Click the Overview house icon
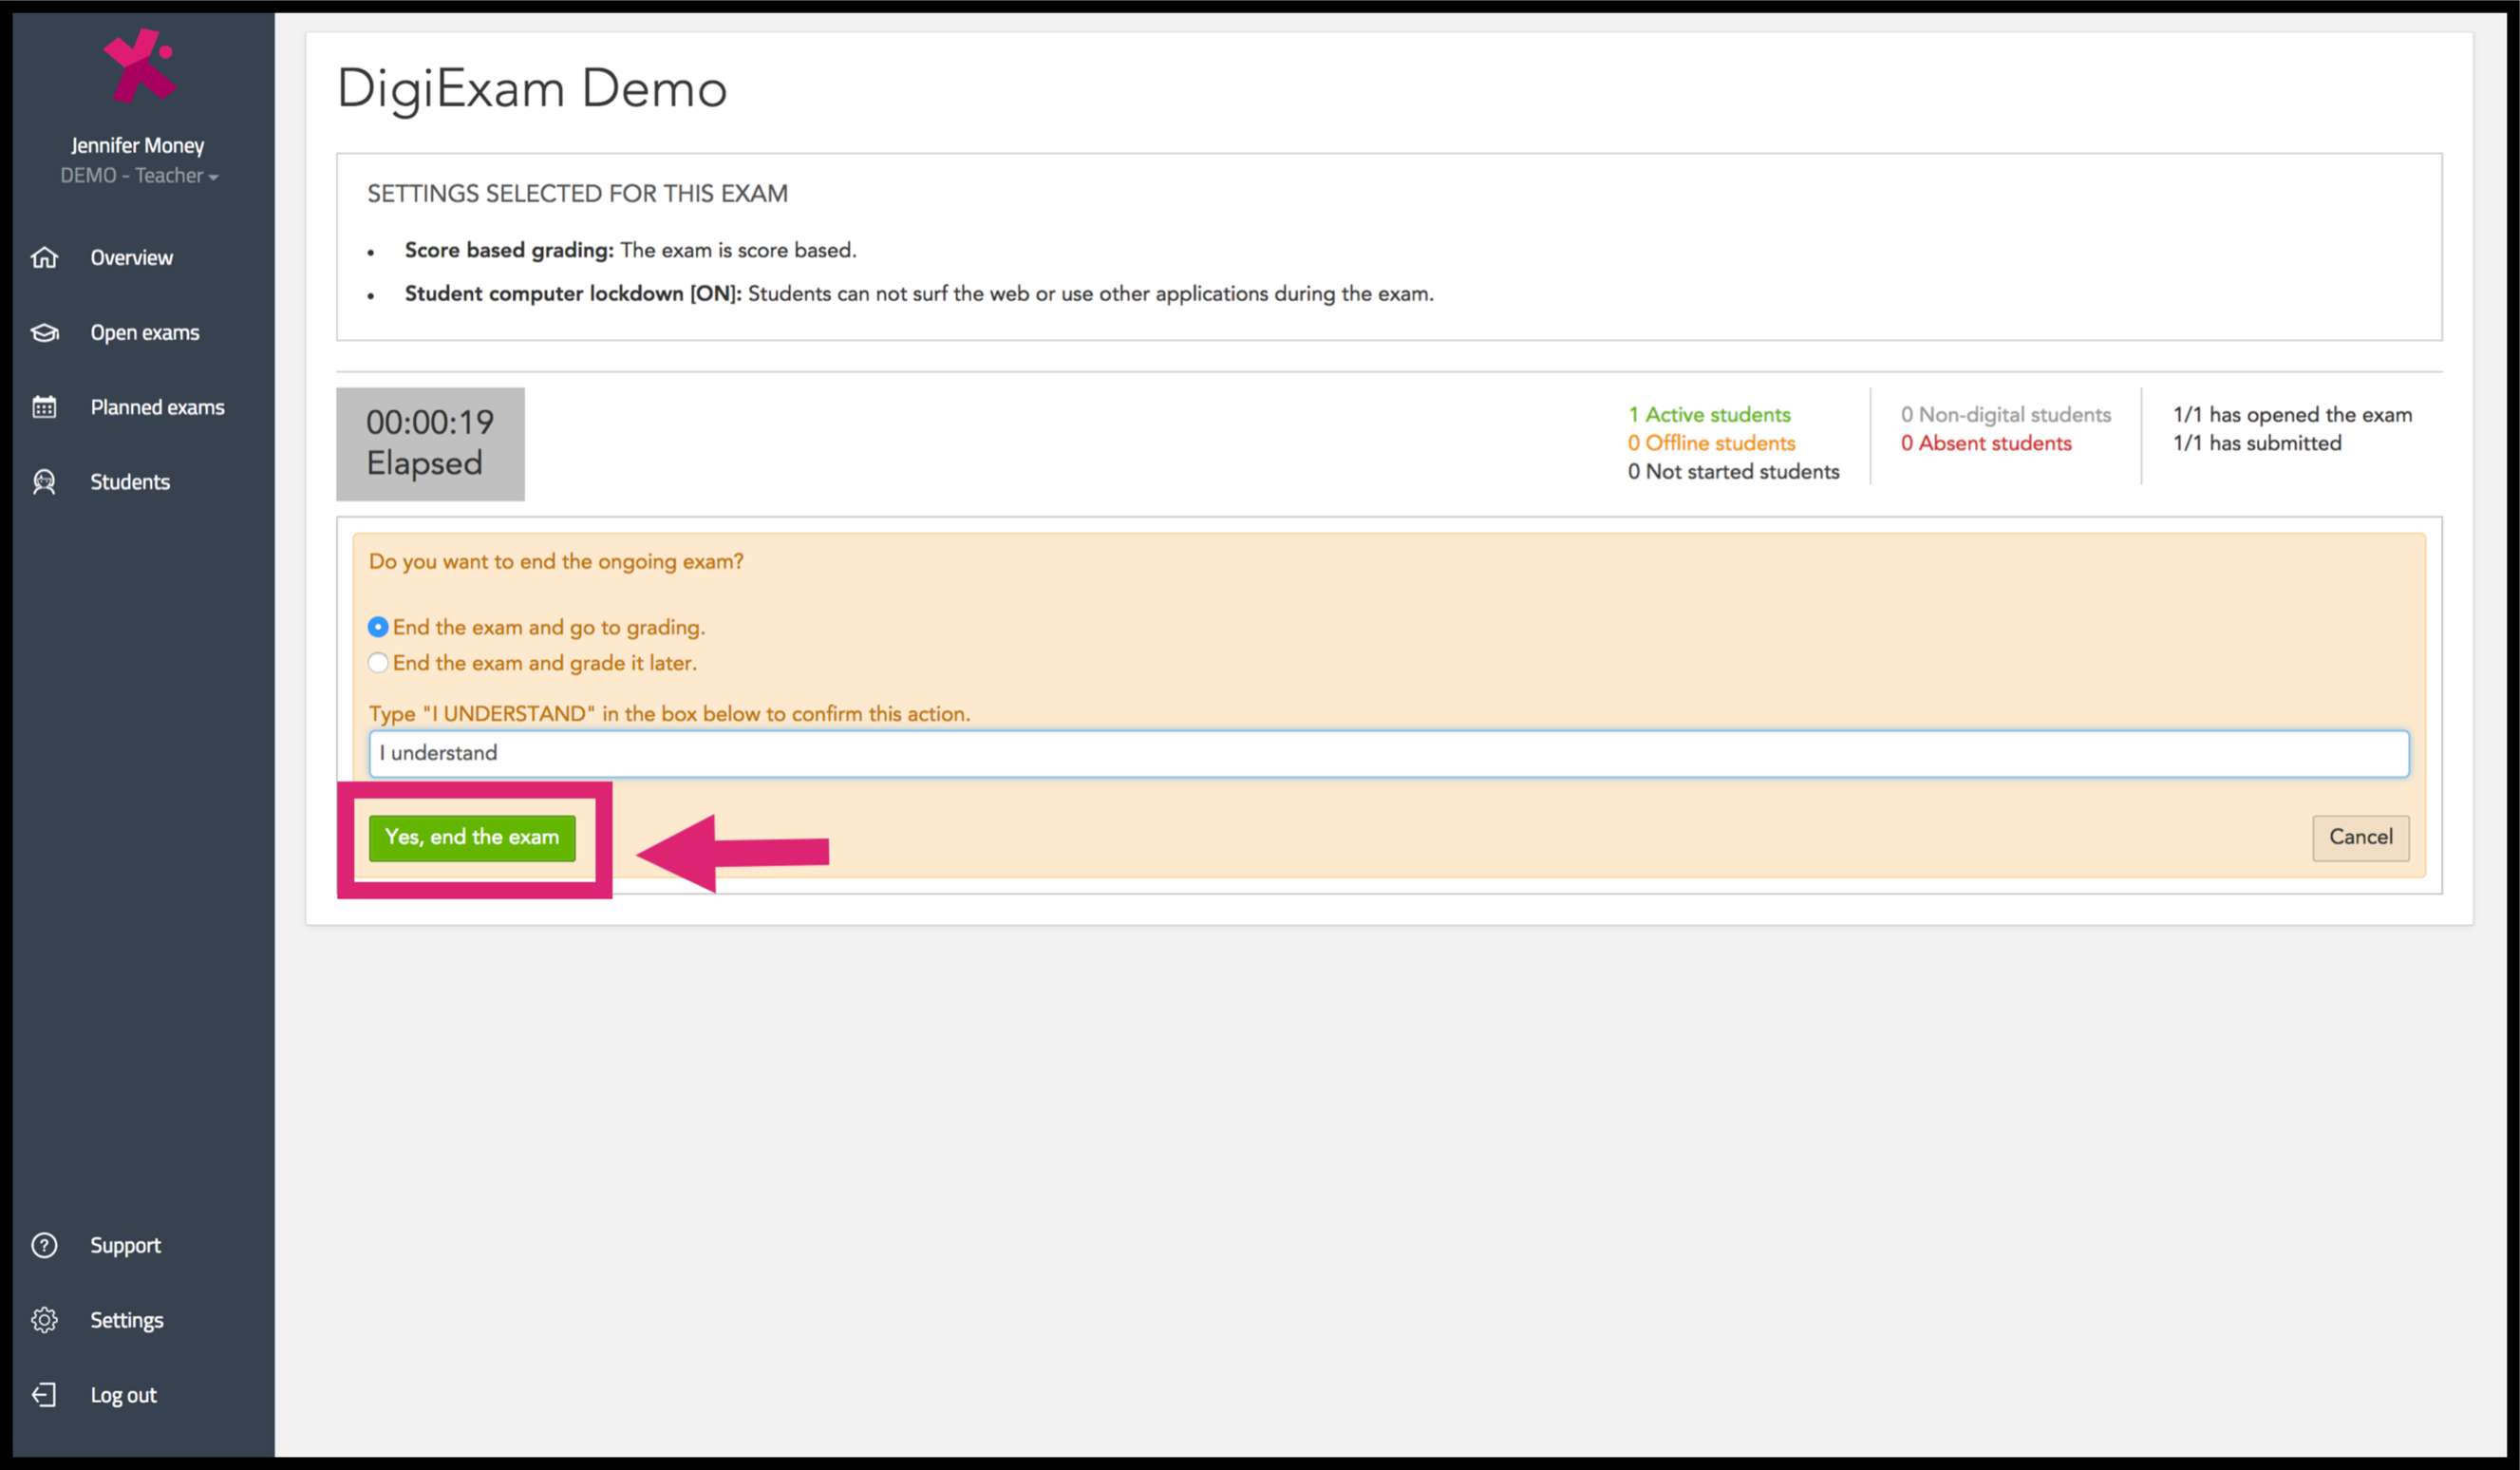 tap(45, 257)
